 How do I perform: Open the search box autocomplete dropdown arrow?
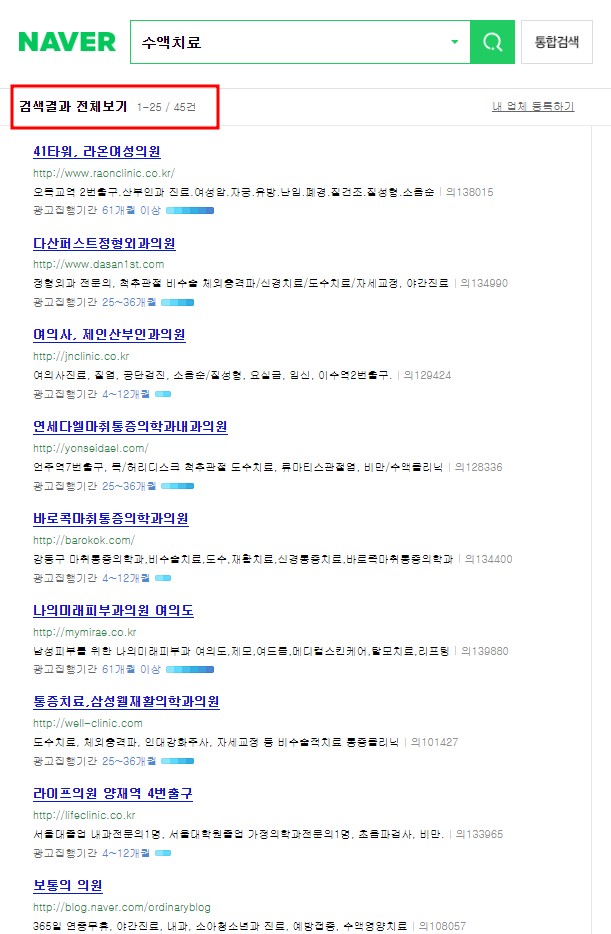click(x=454, y=42)
